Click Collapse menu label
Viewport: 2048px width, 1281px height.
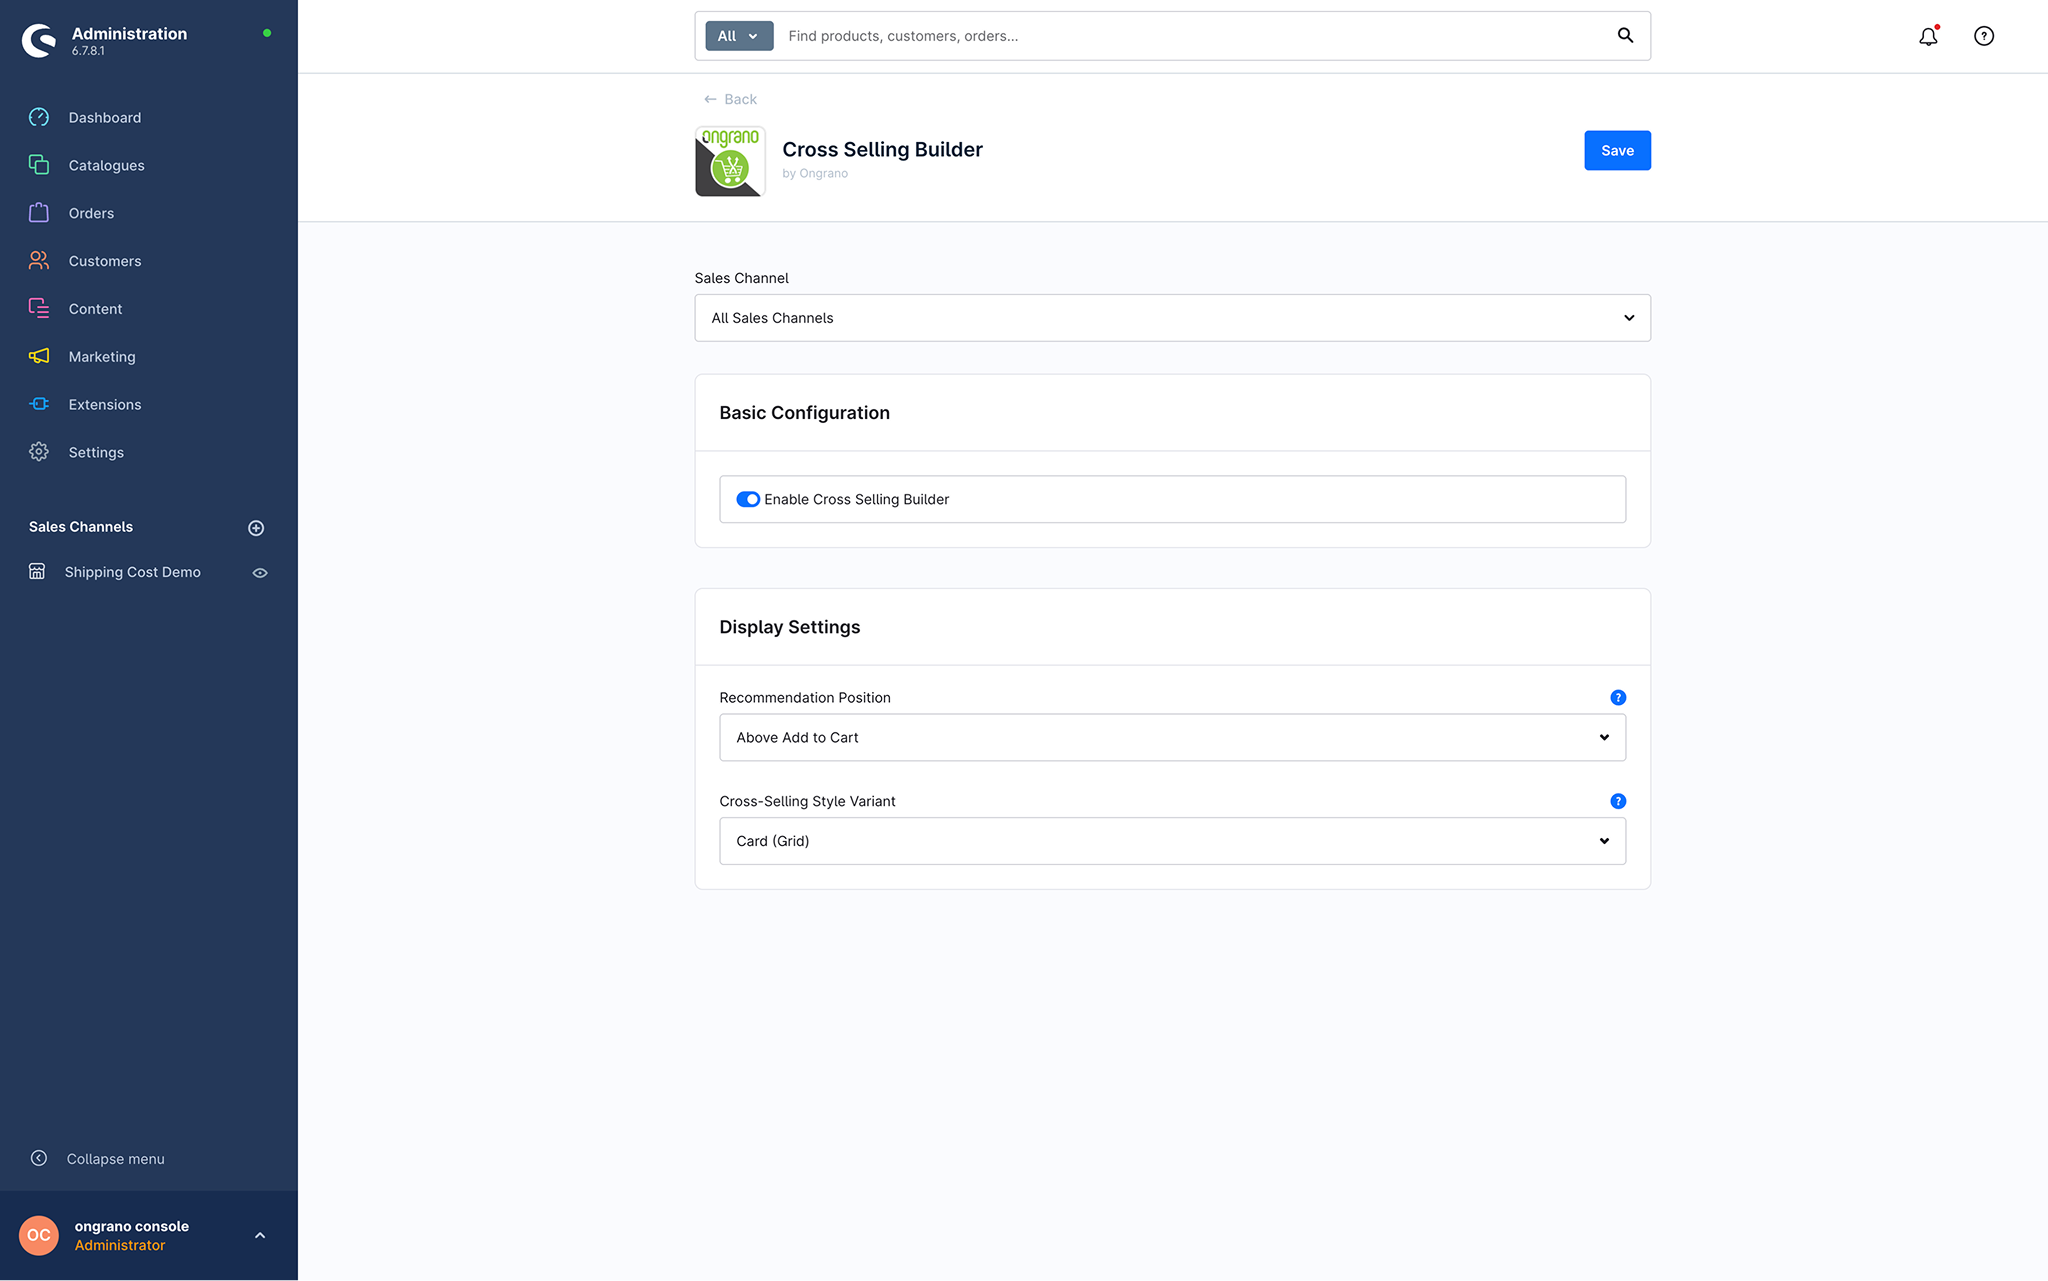click(116, 1159)
